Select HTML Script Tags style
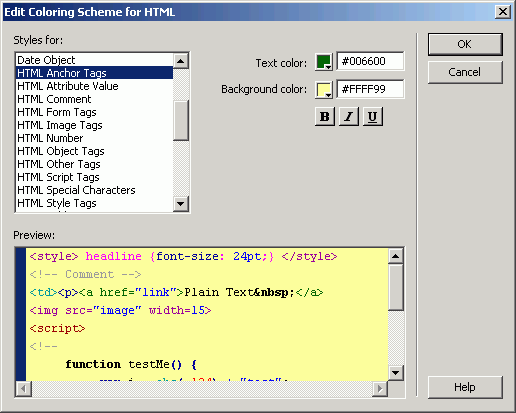The width and height of the screenshot is (516, 413). 94,177
